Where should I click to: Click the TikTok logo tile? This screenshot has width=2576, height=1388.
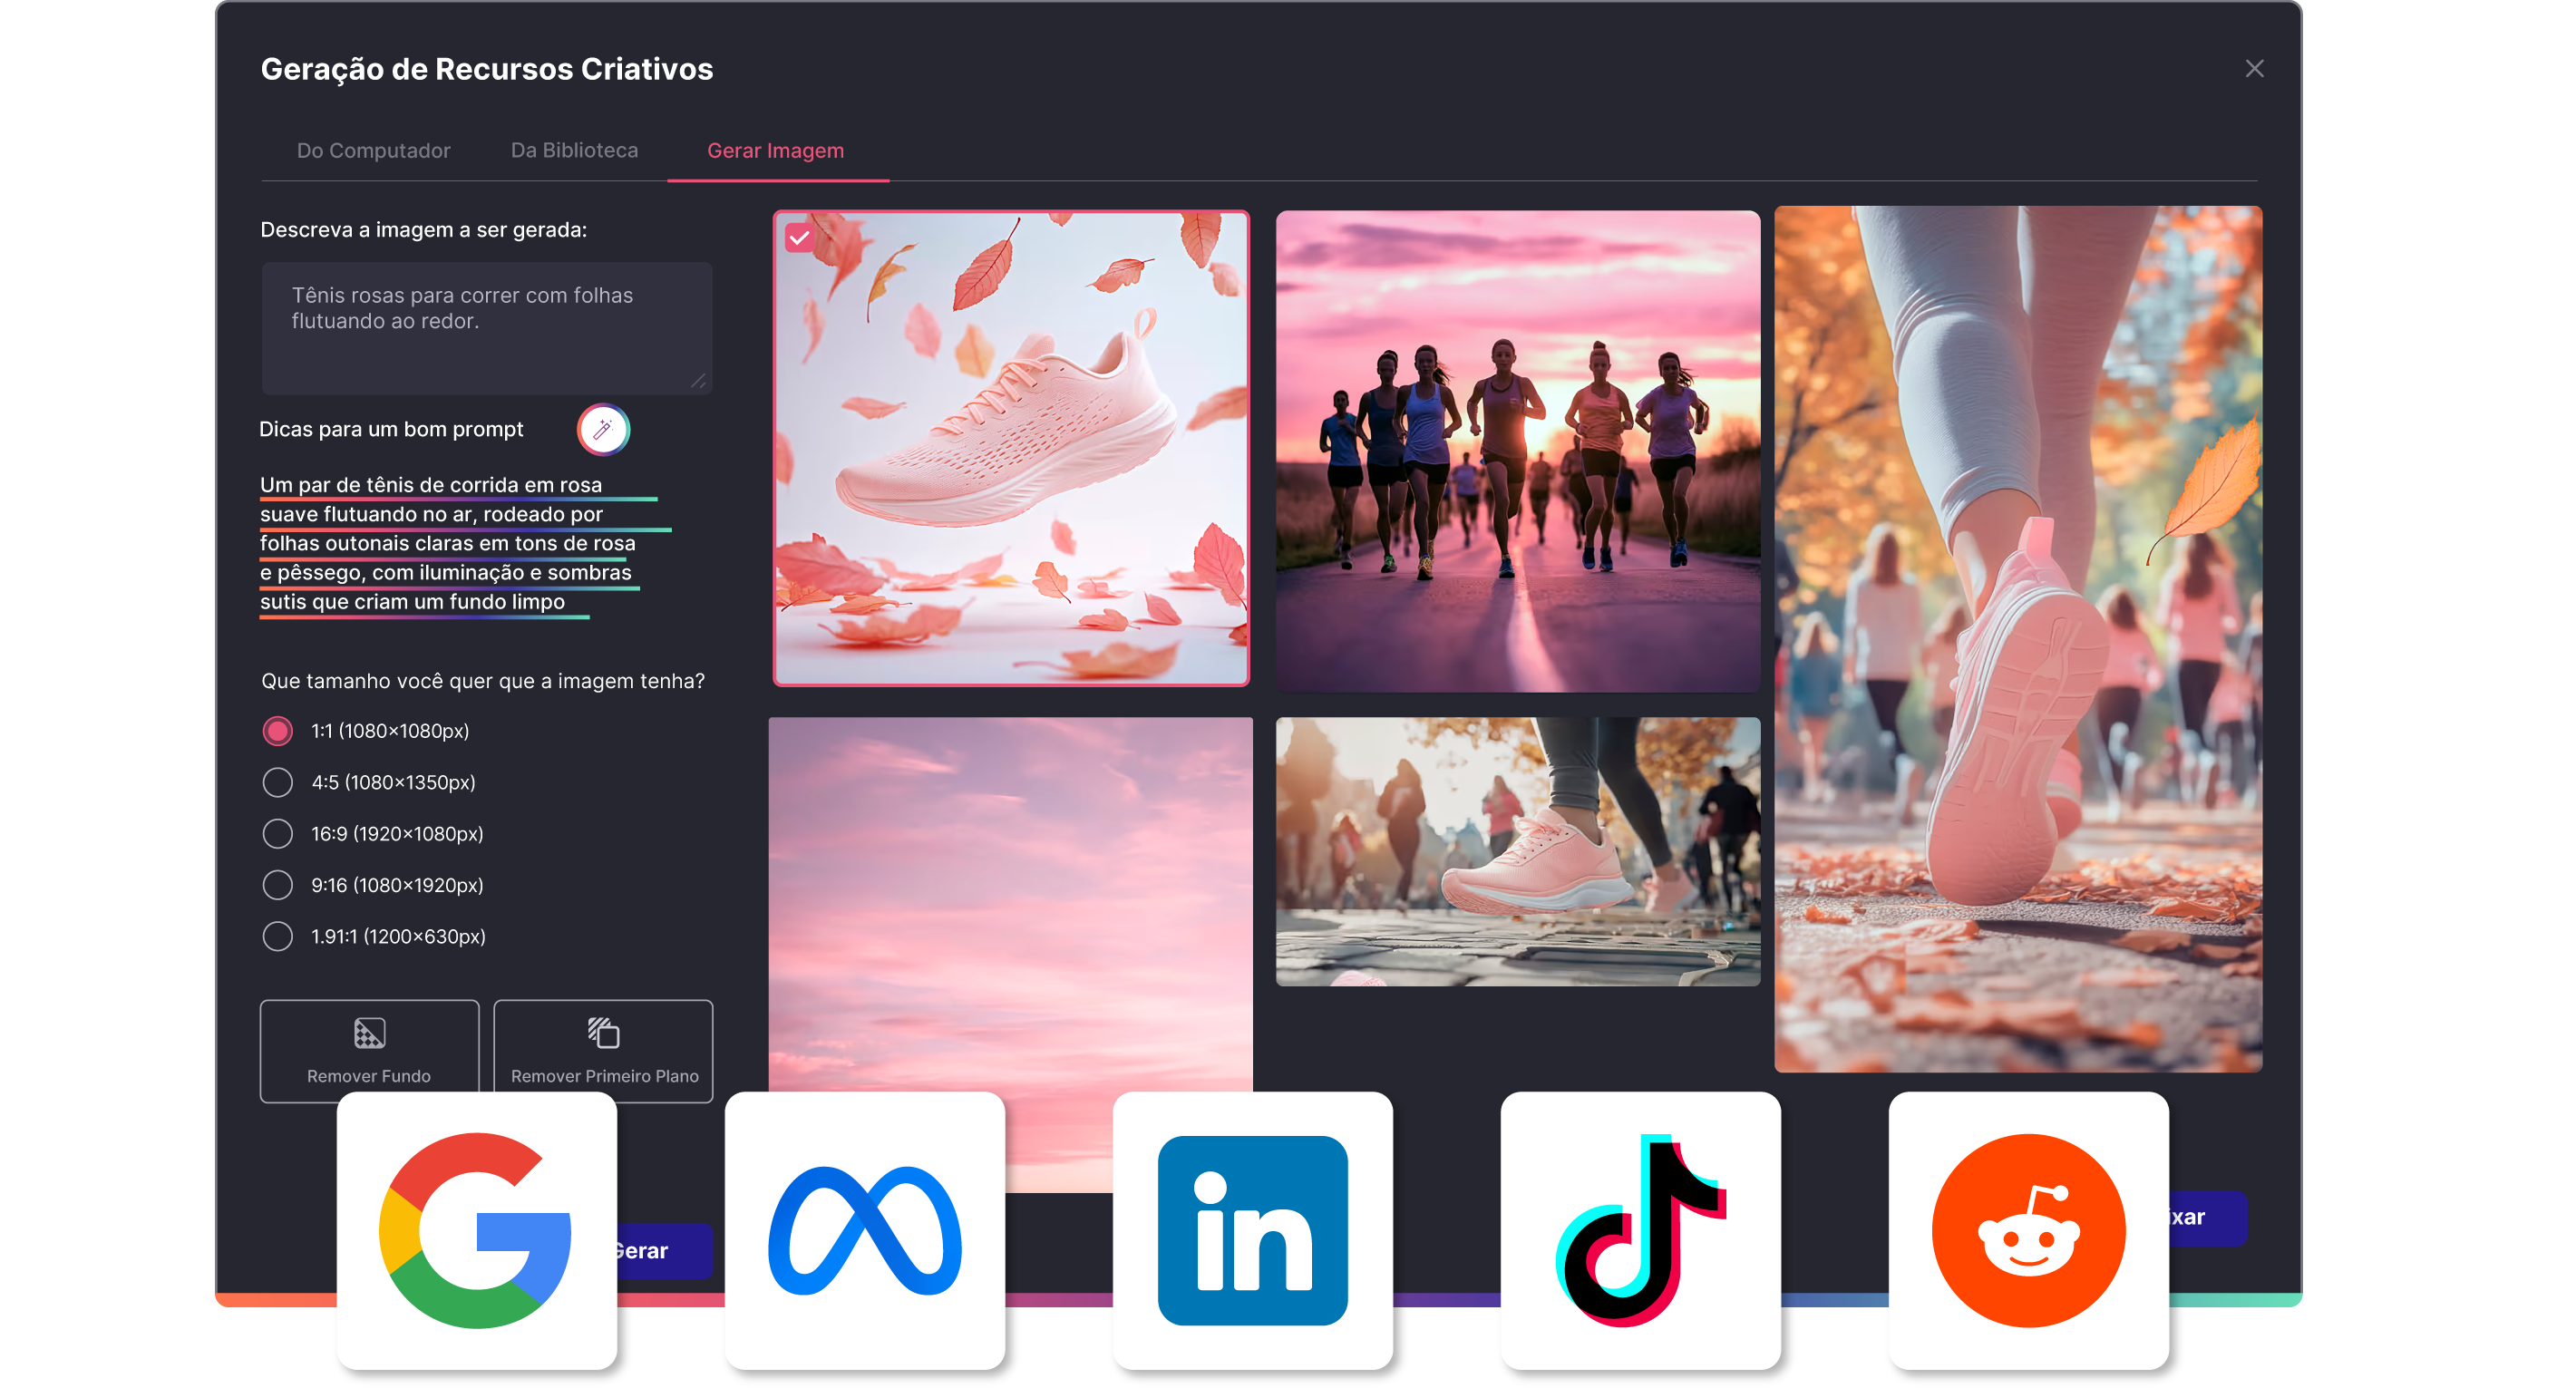(1640, 1230)
